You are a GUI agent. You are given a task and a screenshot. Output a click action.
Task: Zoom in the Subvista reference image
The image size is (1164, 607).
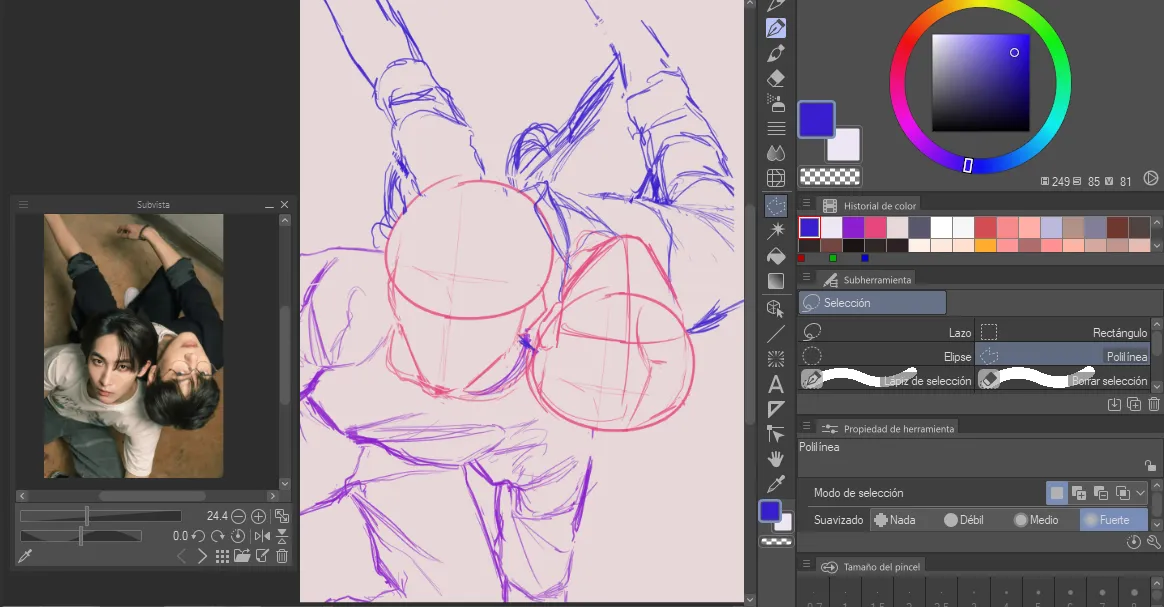click(x=258, y=516)
